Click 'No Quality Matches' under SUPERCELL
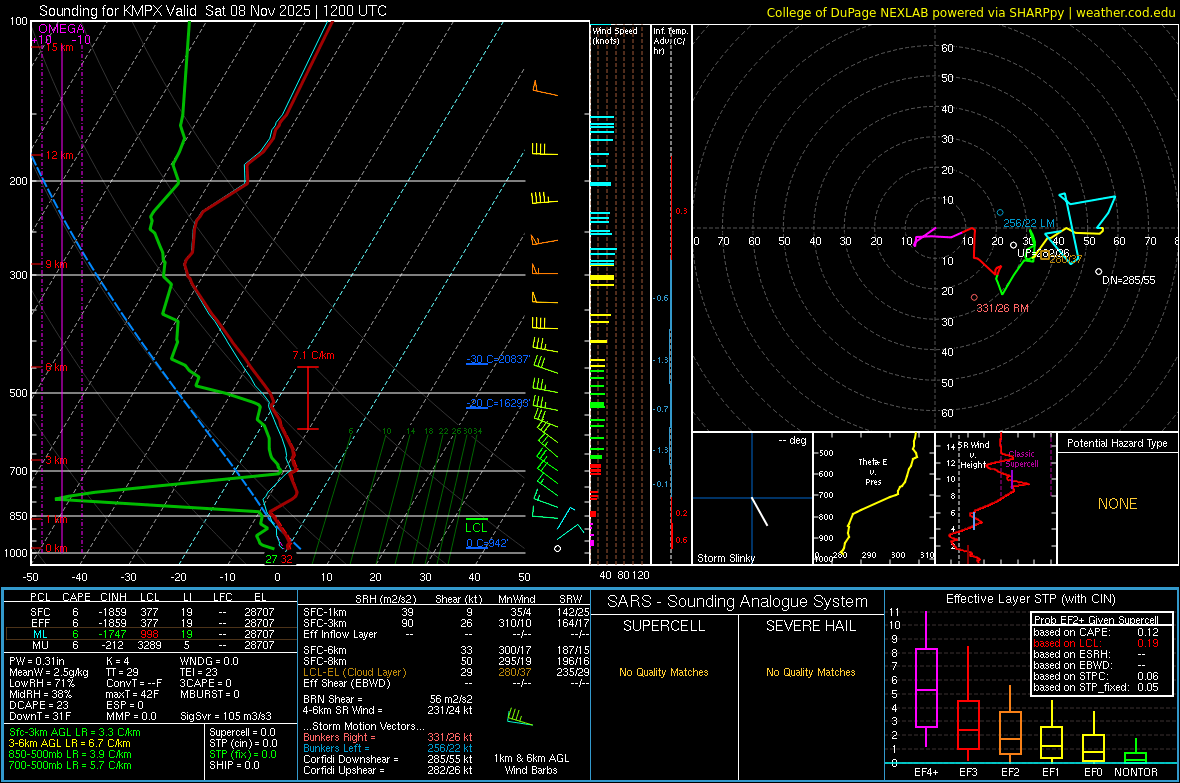Viewport: 1180px width, 783px height. [x=664, y=672]
